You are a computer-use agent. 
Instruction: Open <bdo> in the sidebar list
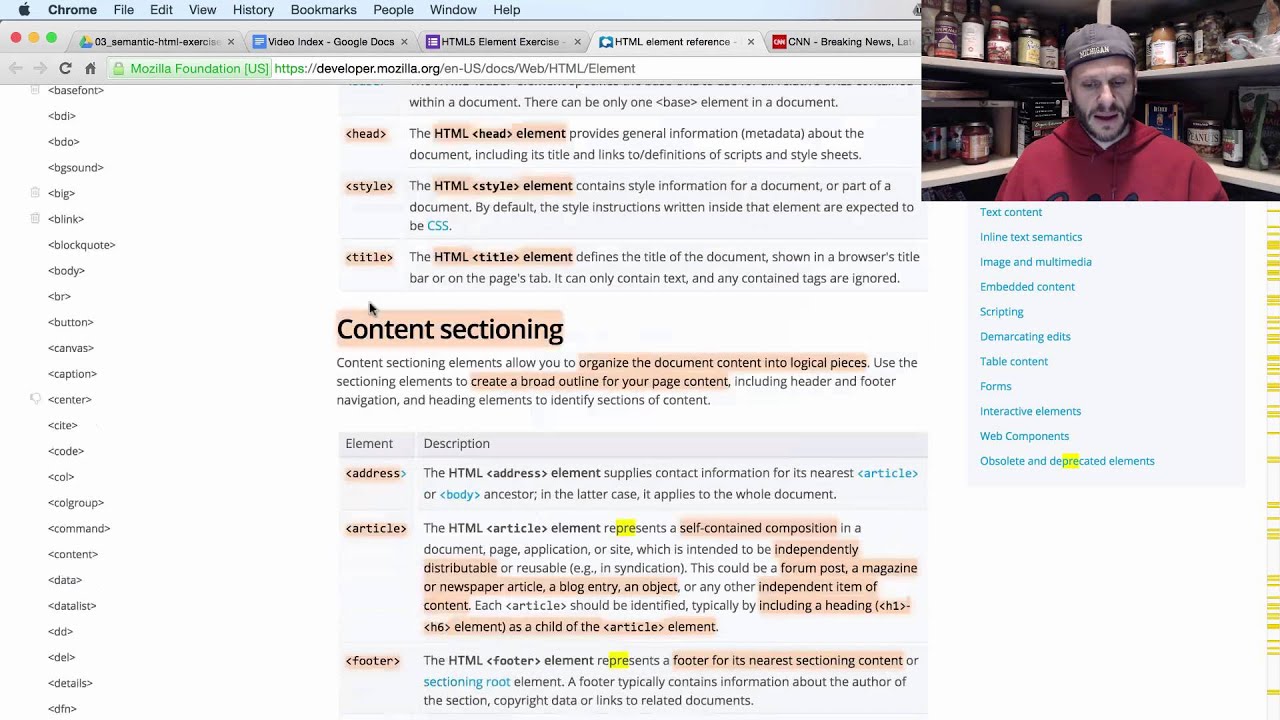[x=63, y=142]
